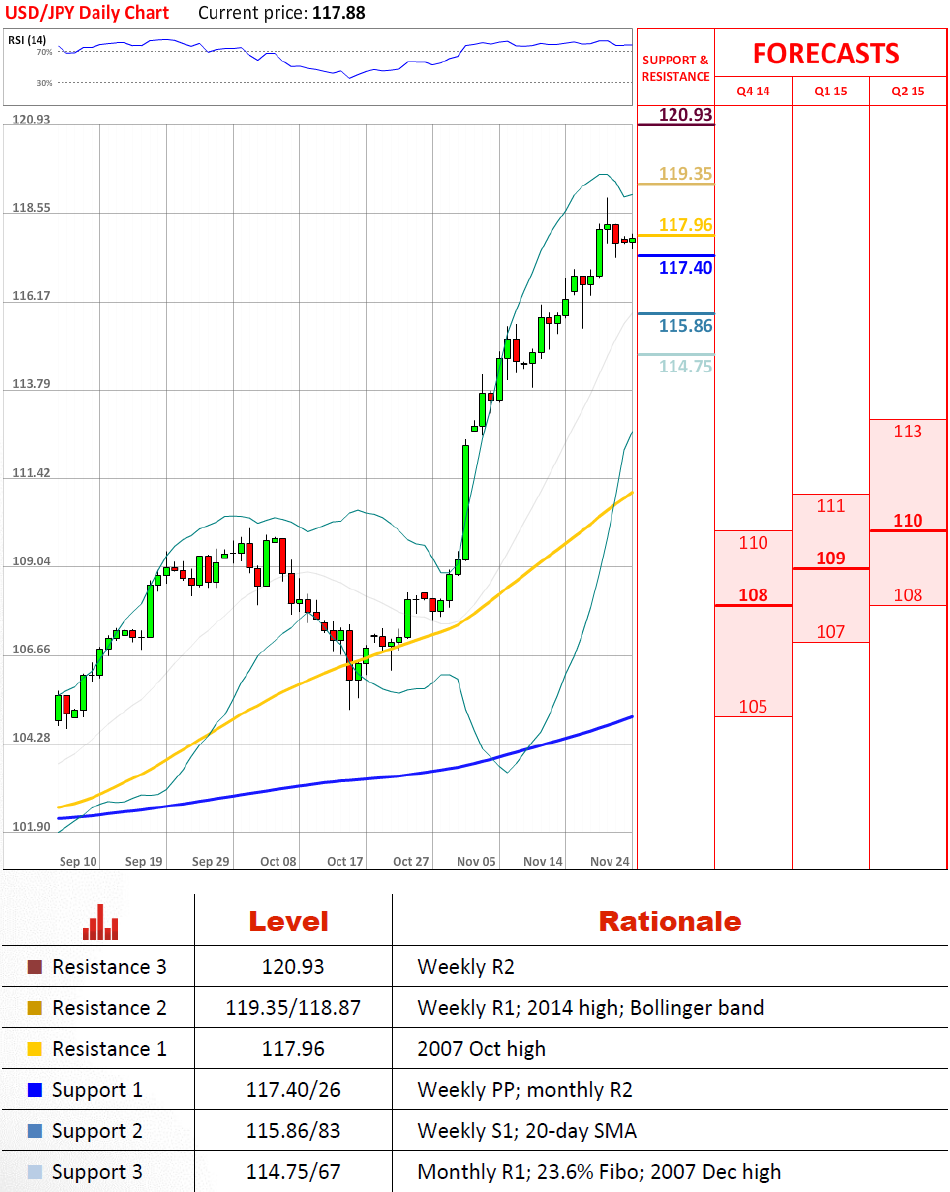Screen dimensions: 950x1192
Task: Select the Q1 15 forecast column header
Action: point(831,91)
